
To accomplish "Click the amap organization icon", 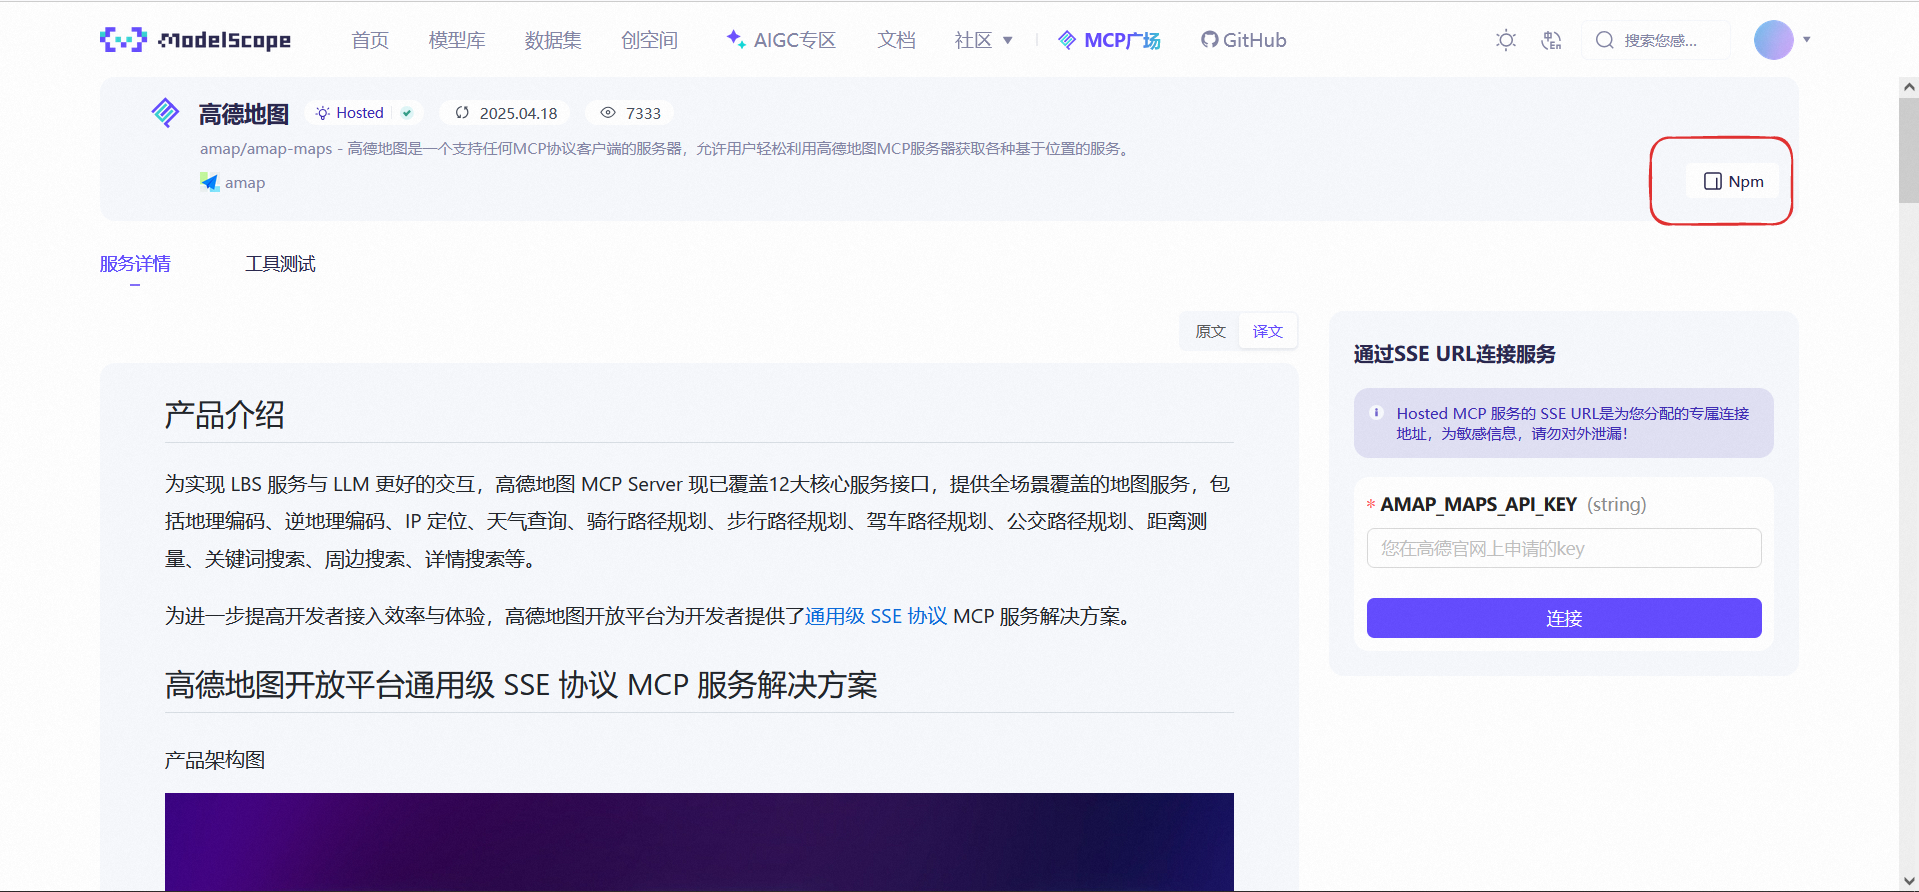I will point(209,182).
